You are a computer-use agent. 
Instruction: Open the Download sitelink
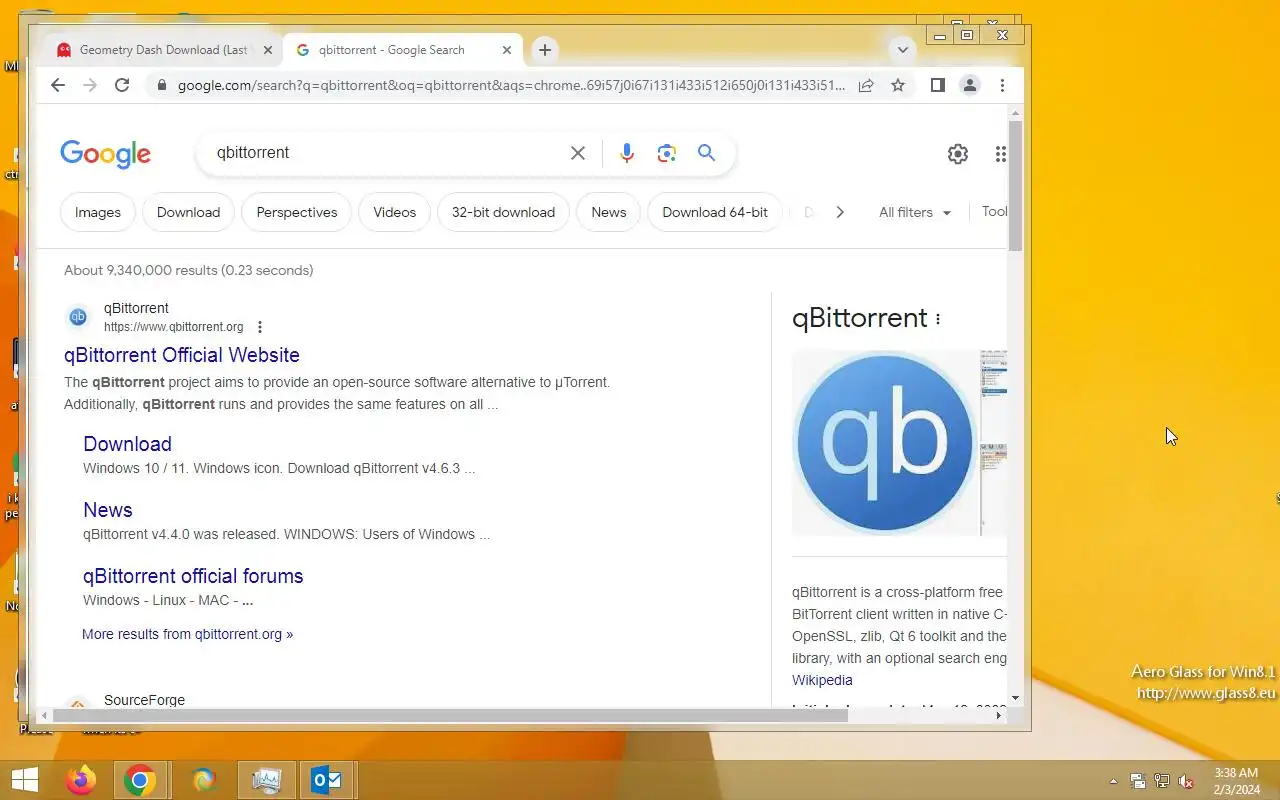[127, 444]
